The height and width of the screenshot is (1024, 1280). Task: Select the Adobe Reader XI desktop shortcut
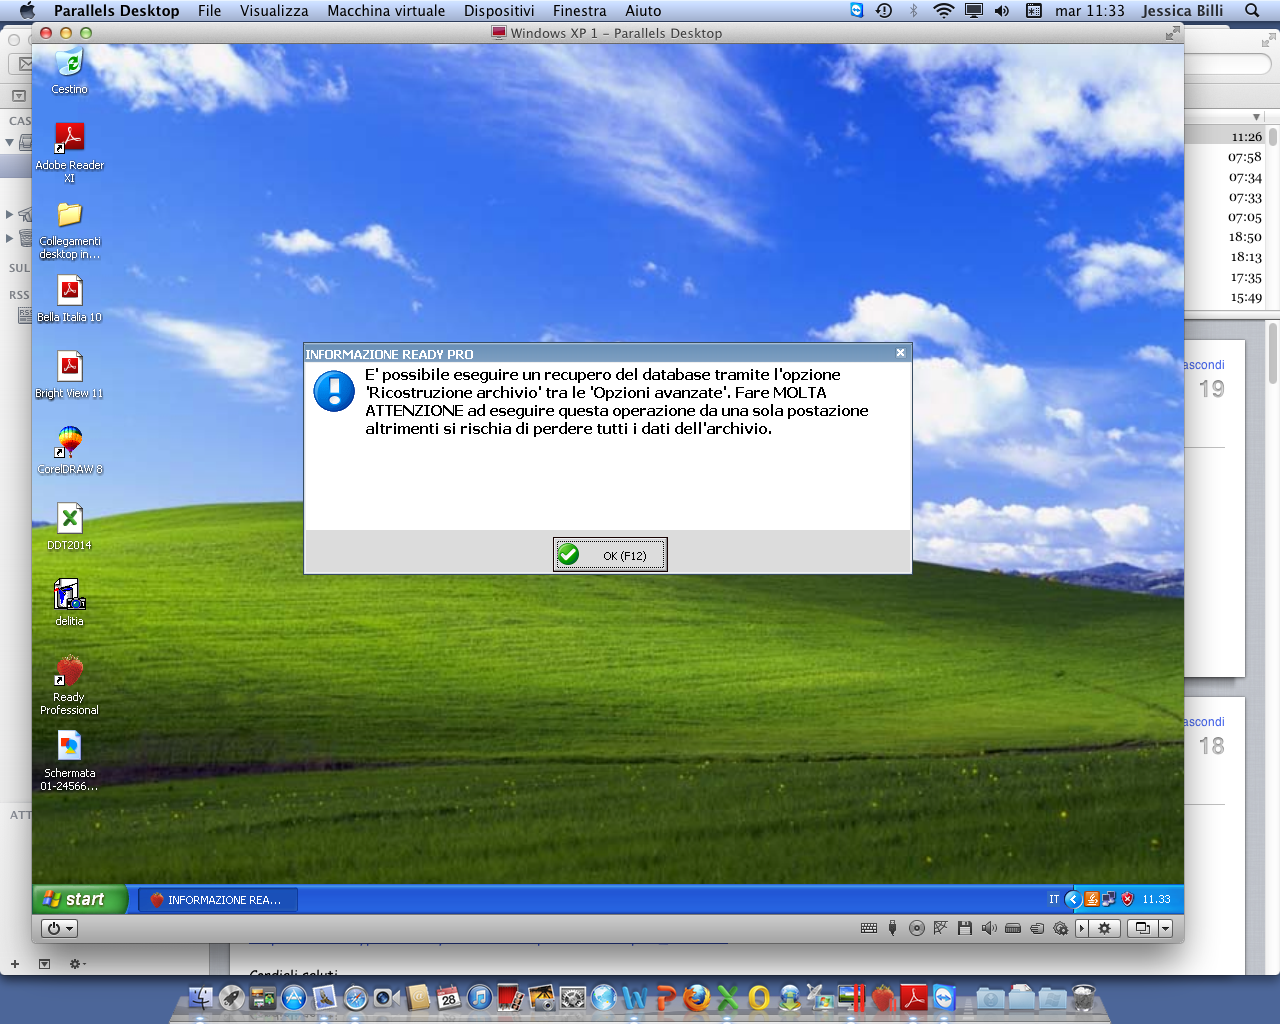tap(69, 152)
